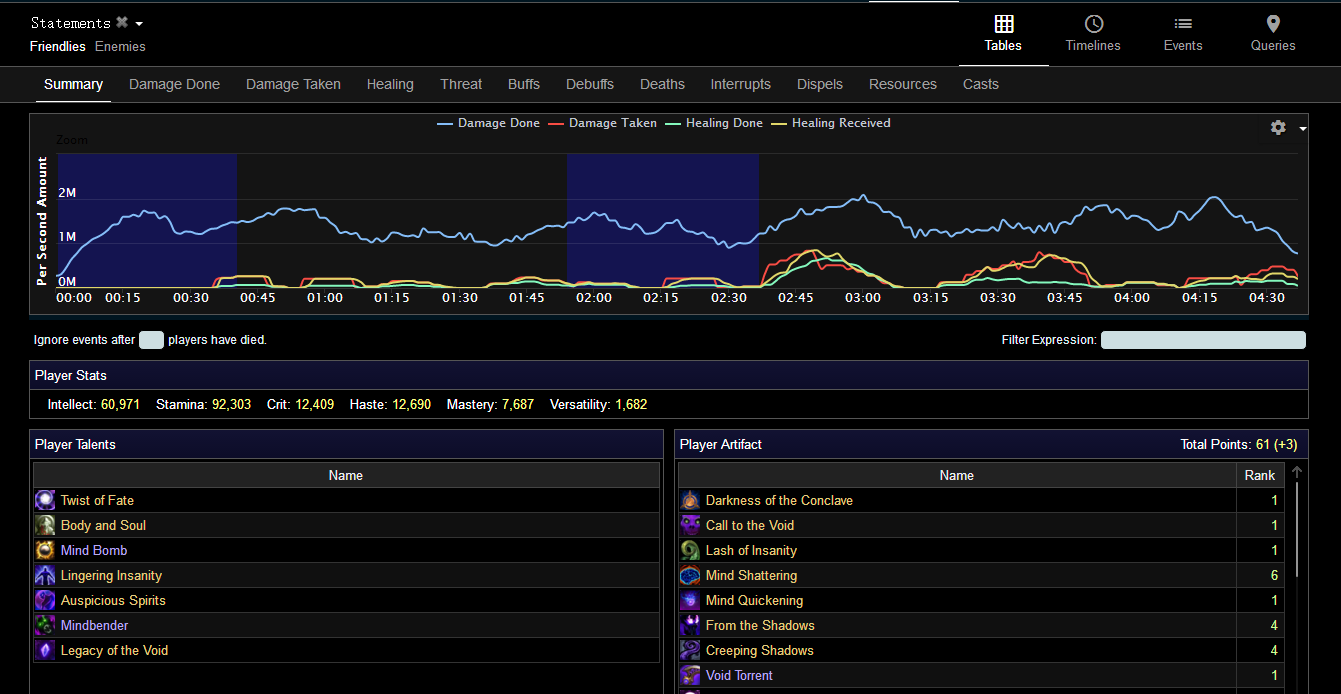
Task: Switch to the Summary tab
Action: point(73,84)
